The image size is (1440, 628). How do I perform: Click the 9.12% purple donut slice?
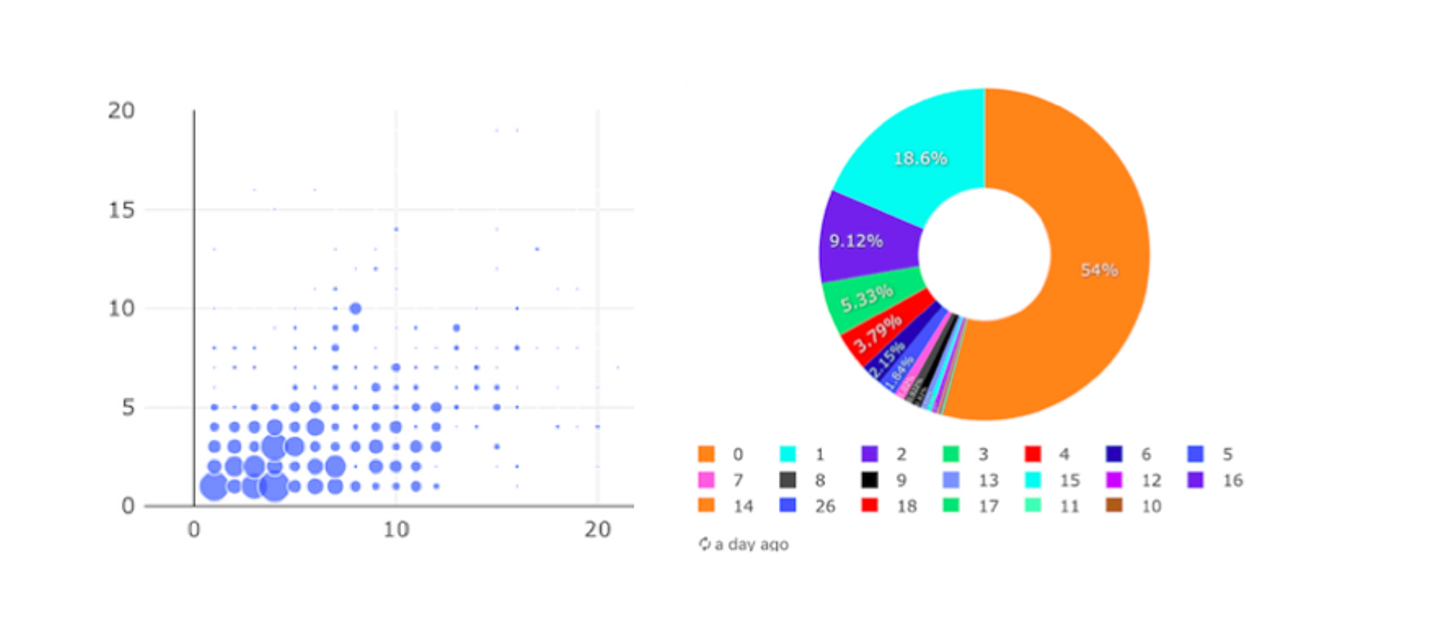coord(868,240)
